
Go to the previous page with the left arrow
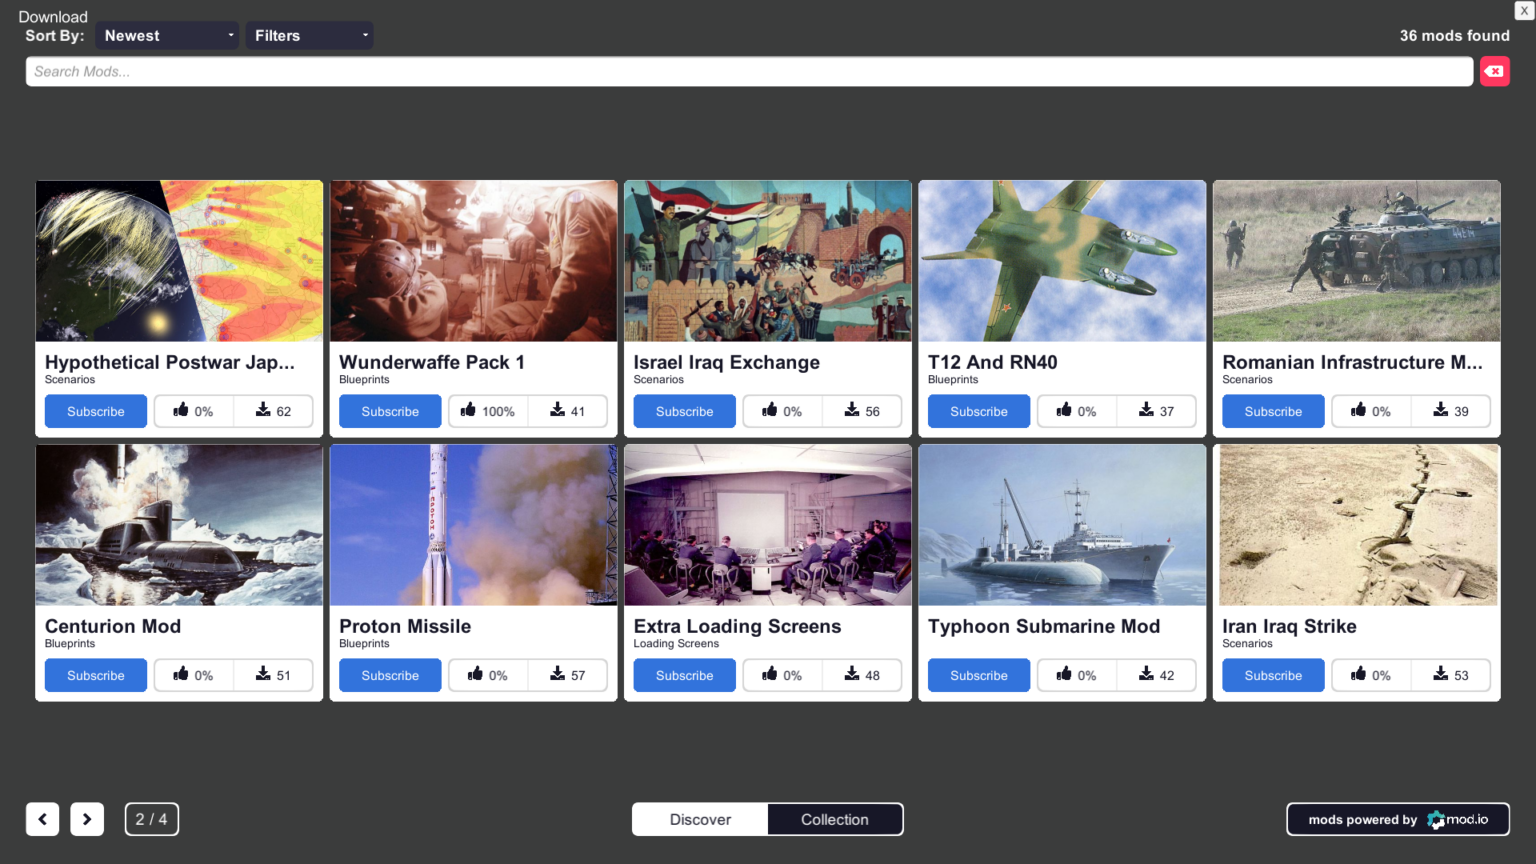click(x=42, y=819)
